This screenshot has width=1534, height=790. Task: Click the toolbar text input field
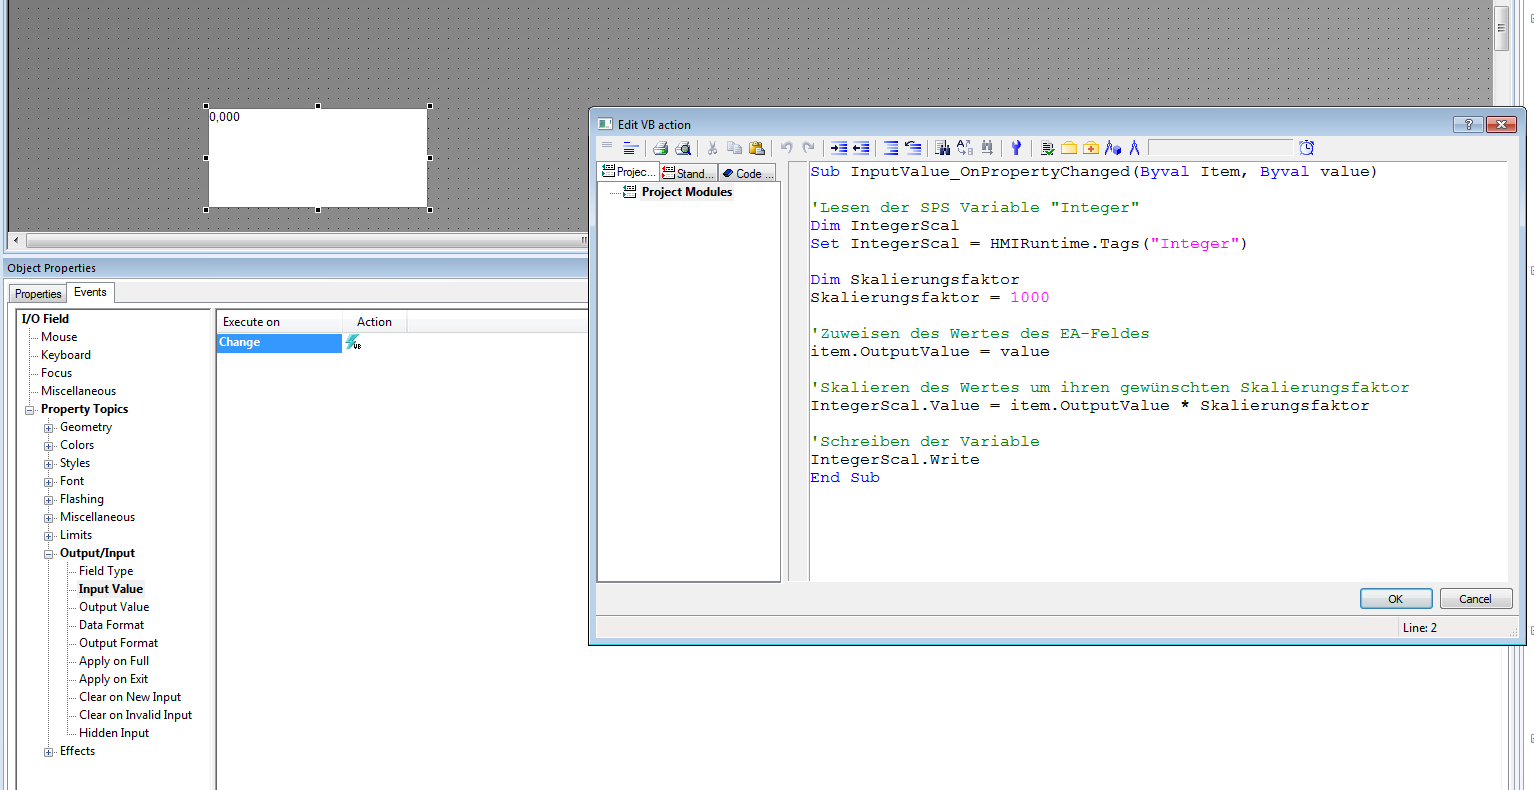pyautogui.click(x=1220, y=148)
